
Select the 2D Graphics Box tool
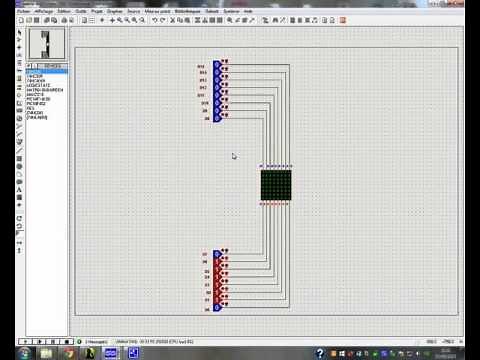click(x=19, y=159)
